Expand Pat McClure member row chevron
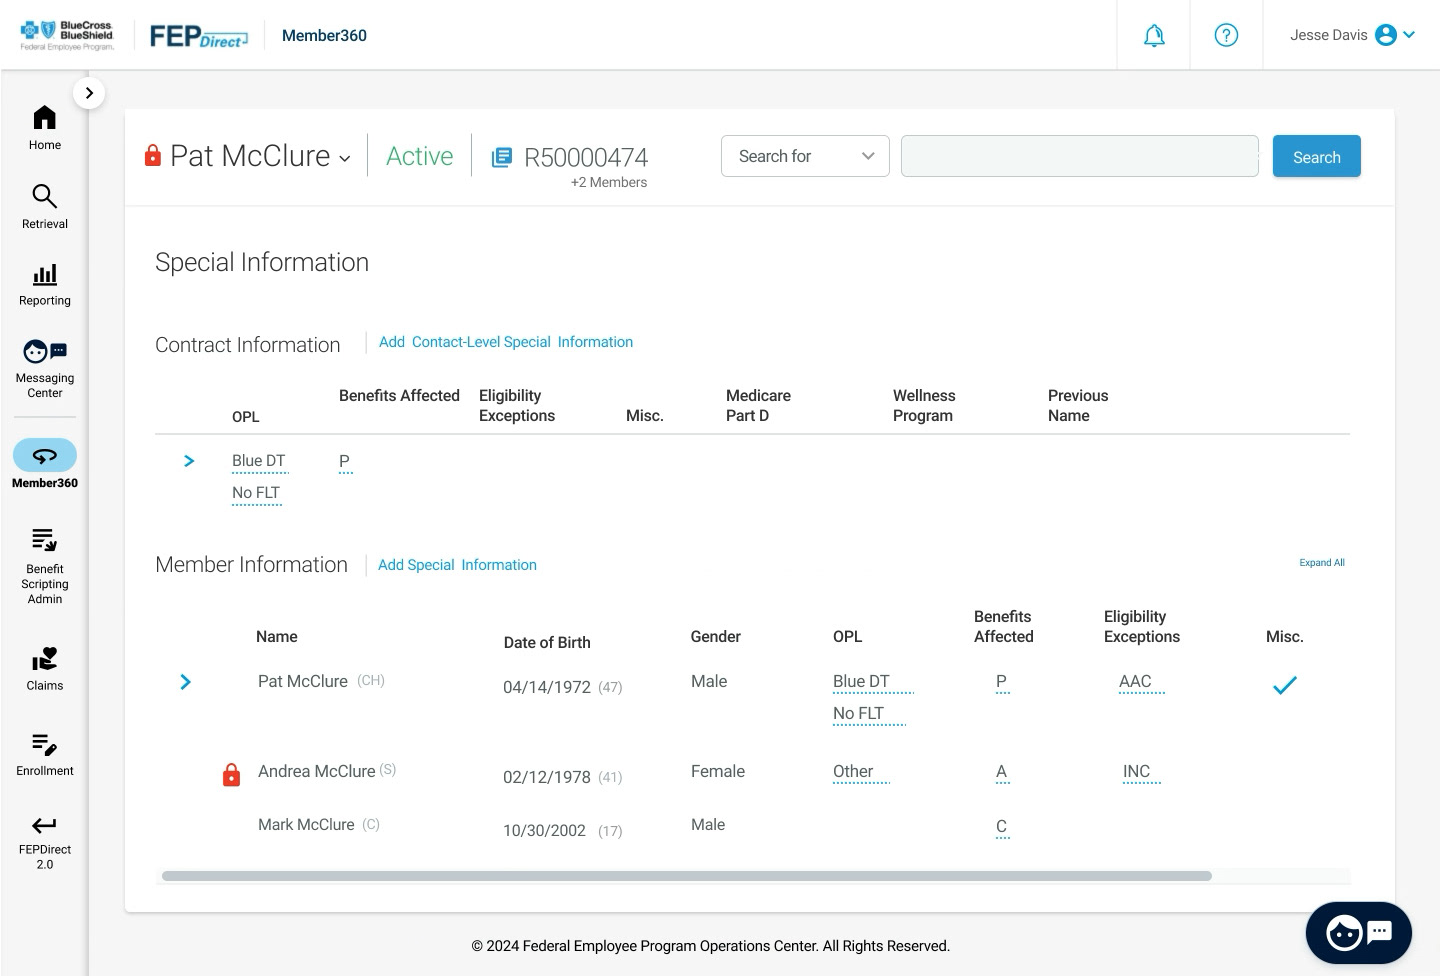This screenshot has height=980, width=1440. (185, 682)
